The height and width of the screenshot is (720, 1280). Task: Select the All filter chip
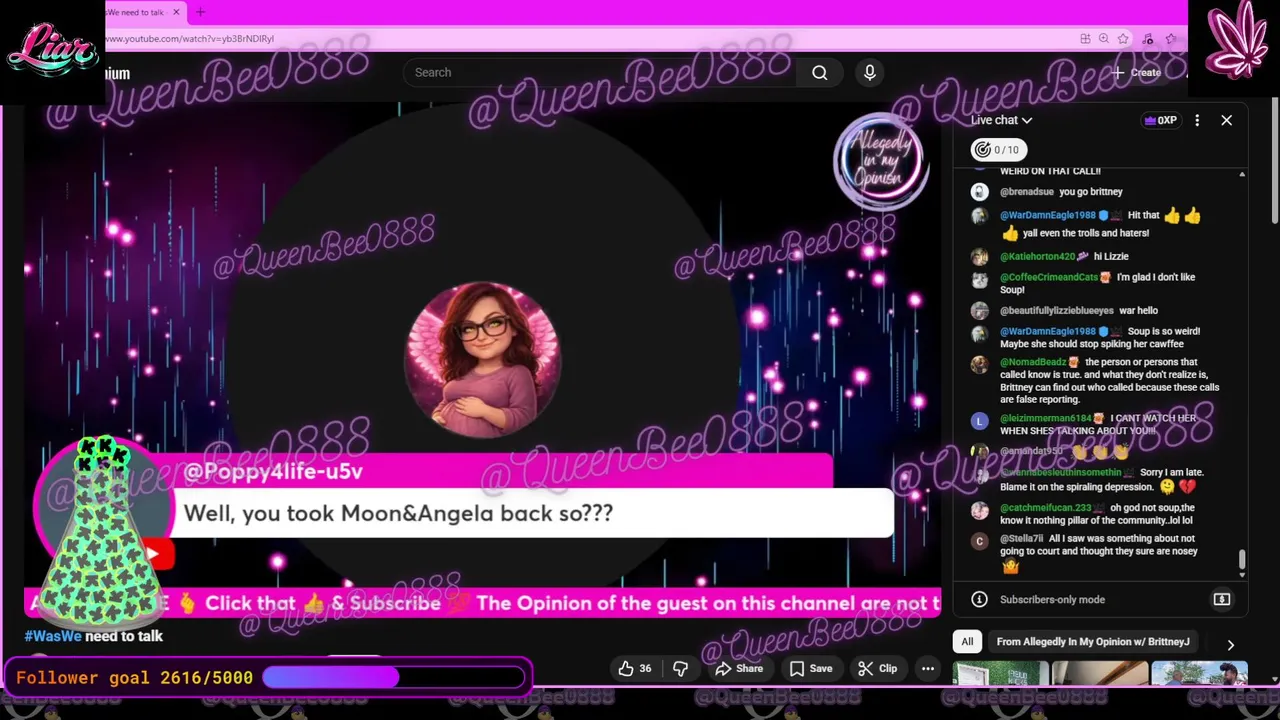tap(967, 642)
